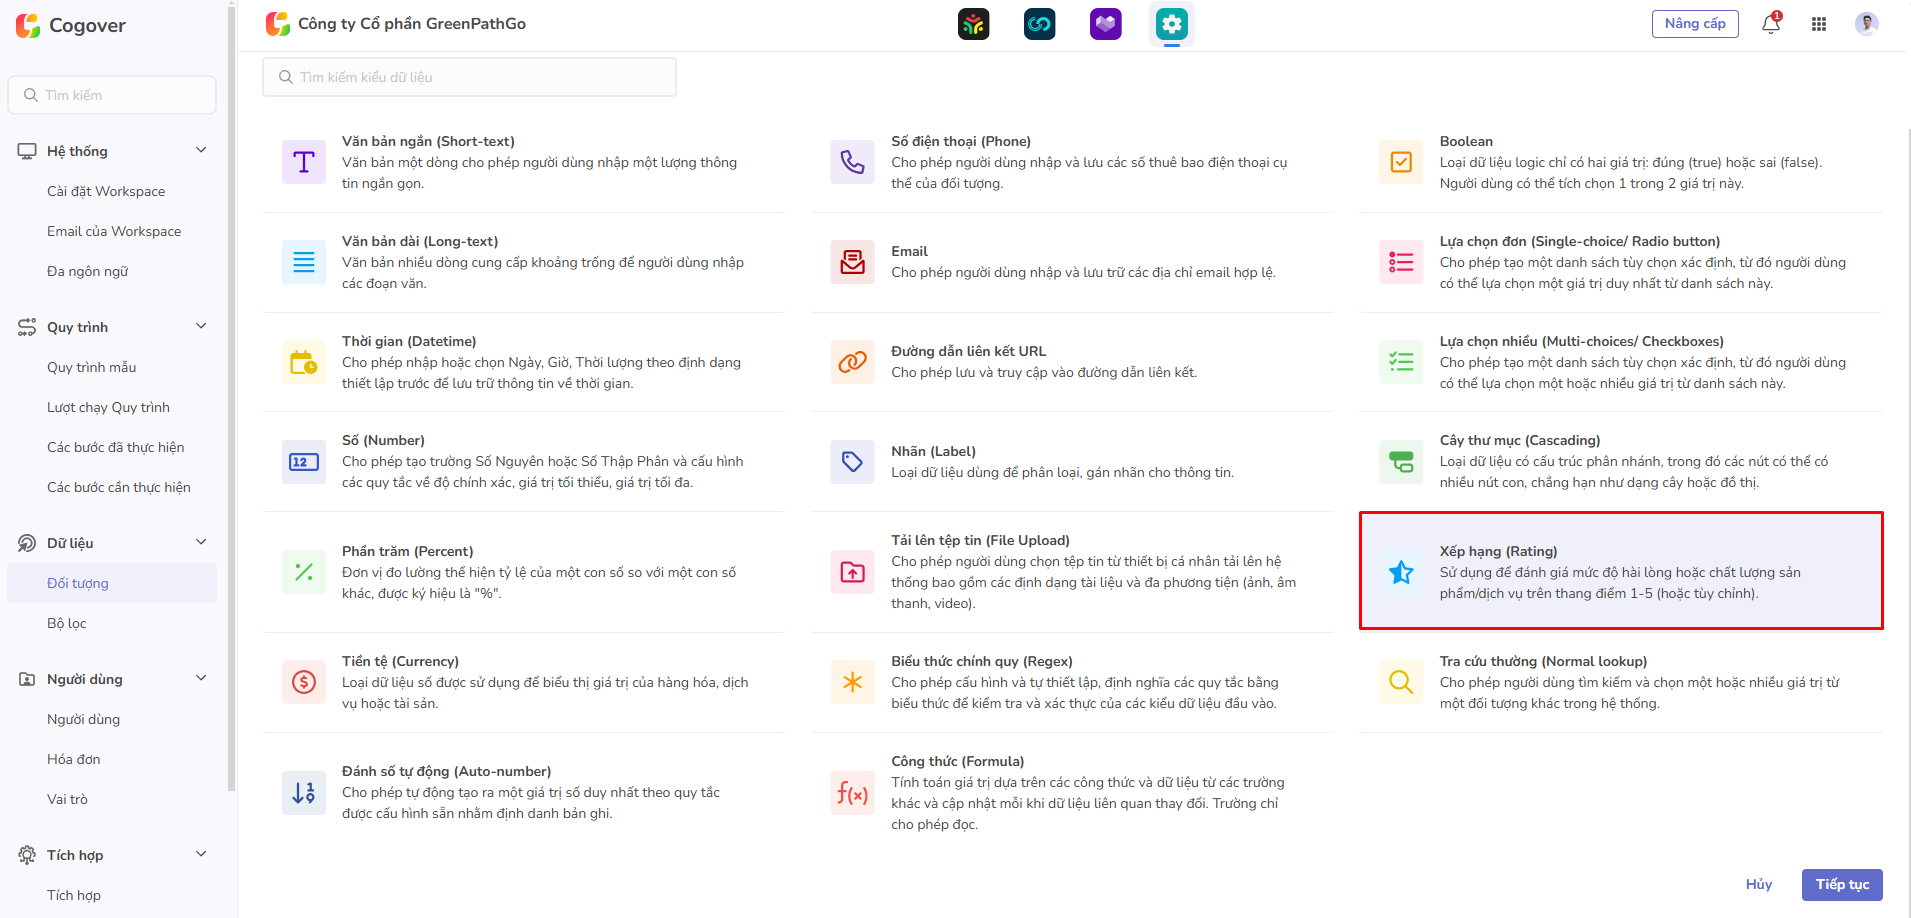1911x918 pixels.
Task: Click the Tiếp tục button
Action: (1841, 884)
